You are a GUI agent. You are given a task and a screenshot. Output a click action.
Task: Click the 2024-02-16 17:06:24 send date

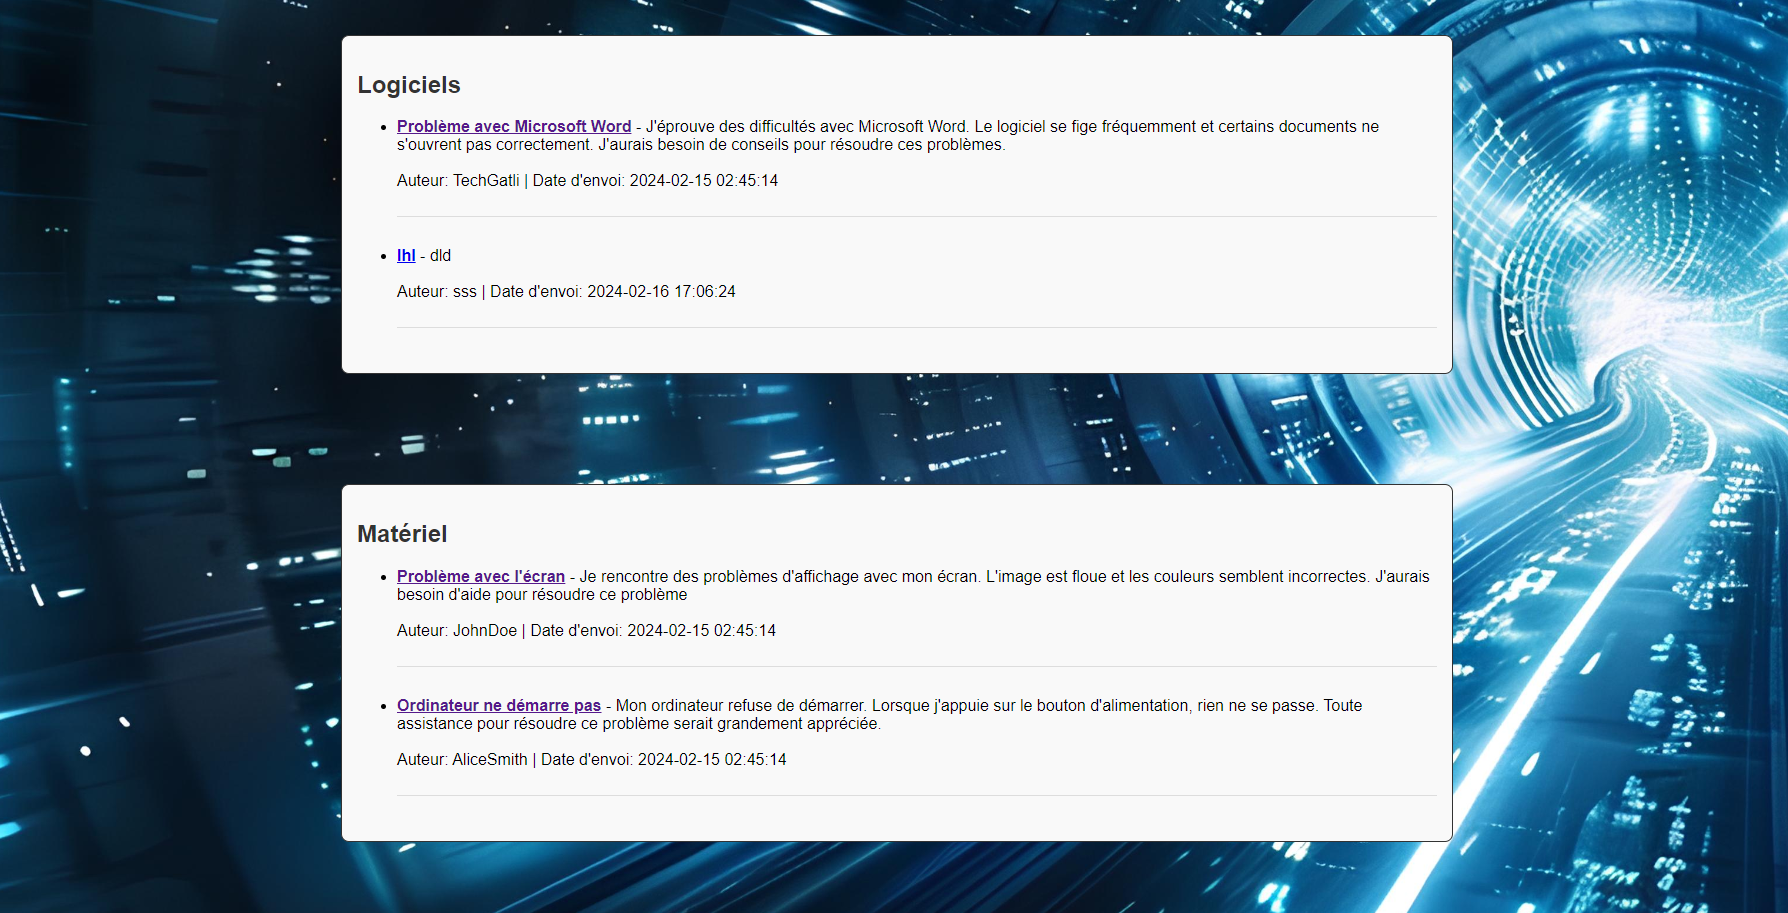click(x=661, y=292)
